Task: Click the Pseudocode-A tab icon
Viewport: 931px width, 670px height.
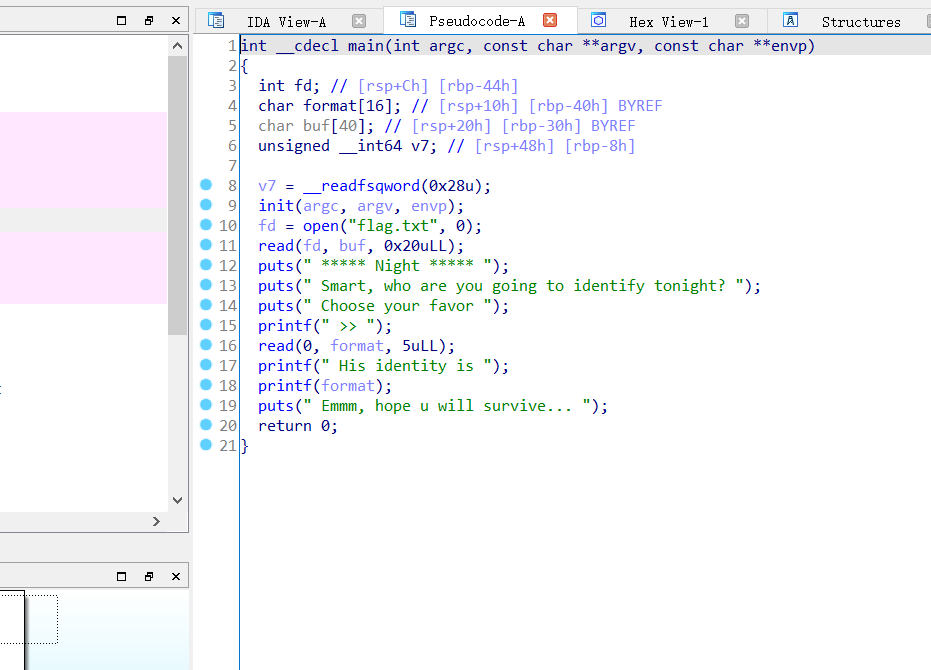Action: [x=408, y=20]
